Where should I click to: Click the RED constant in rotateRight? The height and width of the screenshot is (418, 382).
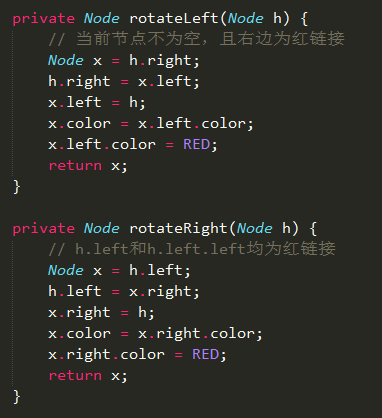click(205, 355)
